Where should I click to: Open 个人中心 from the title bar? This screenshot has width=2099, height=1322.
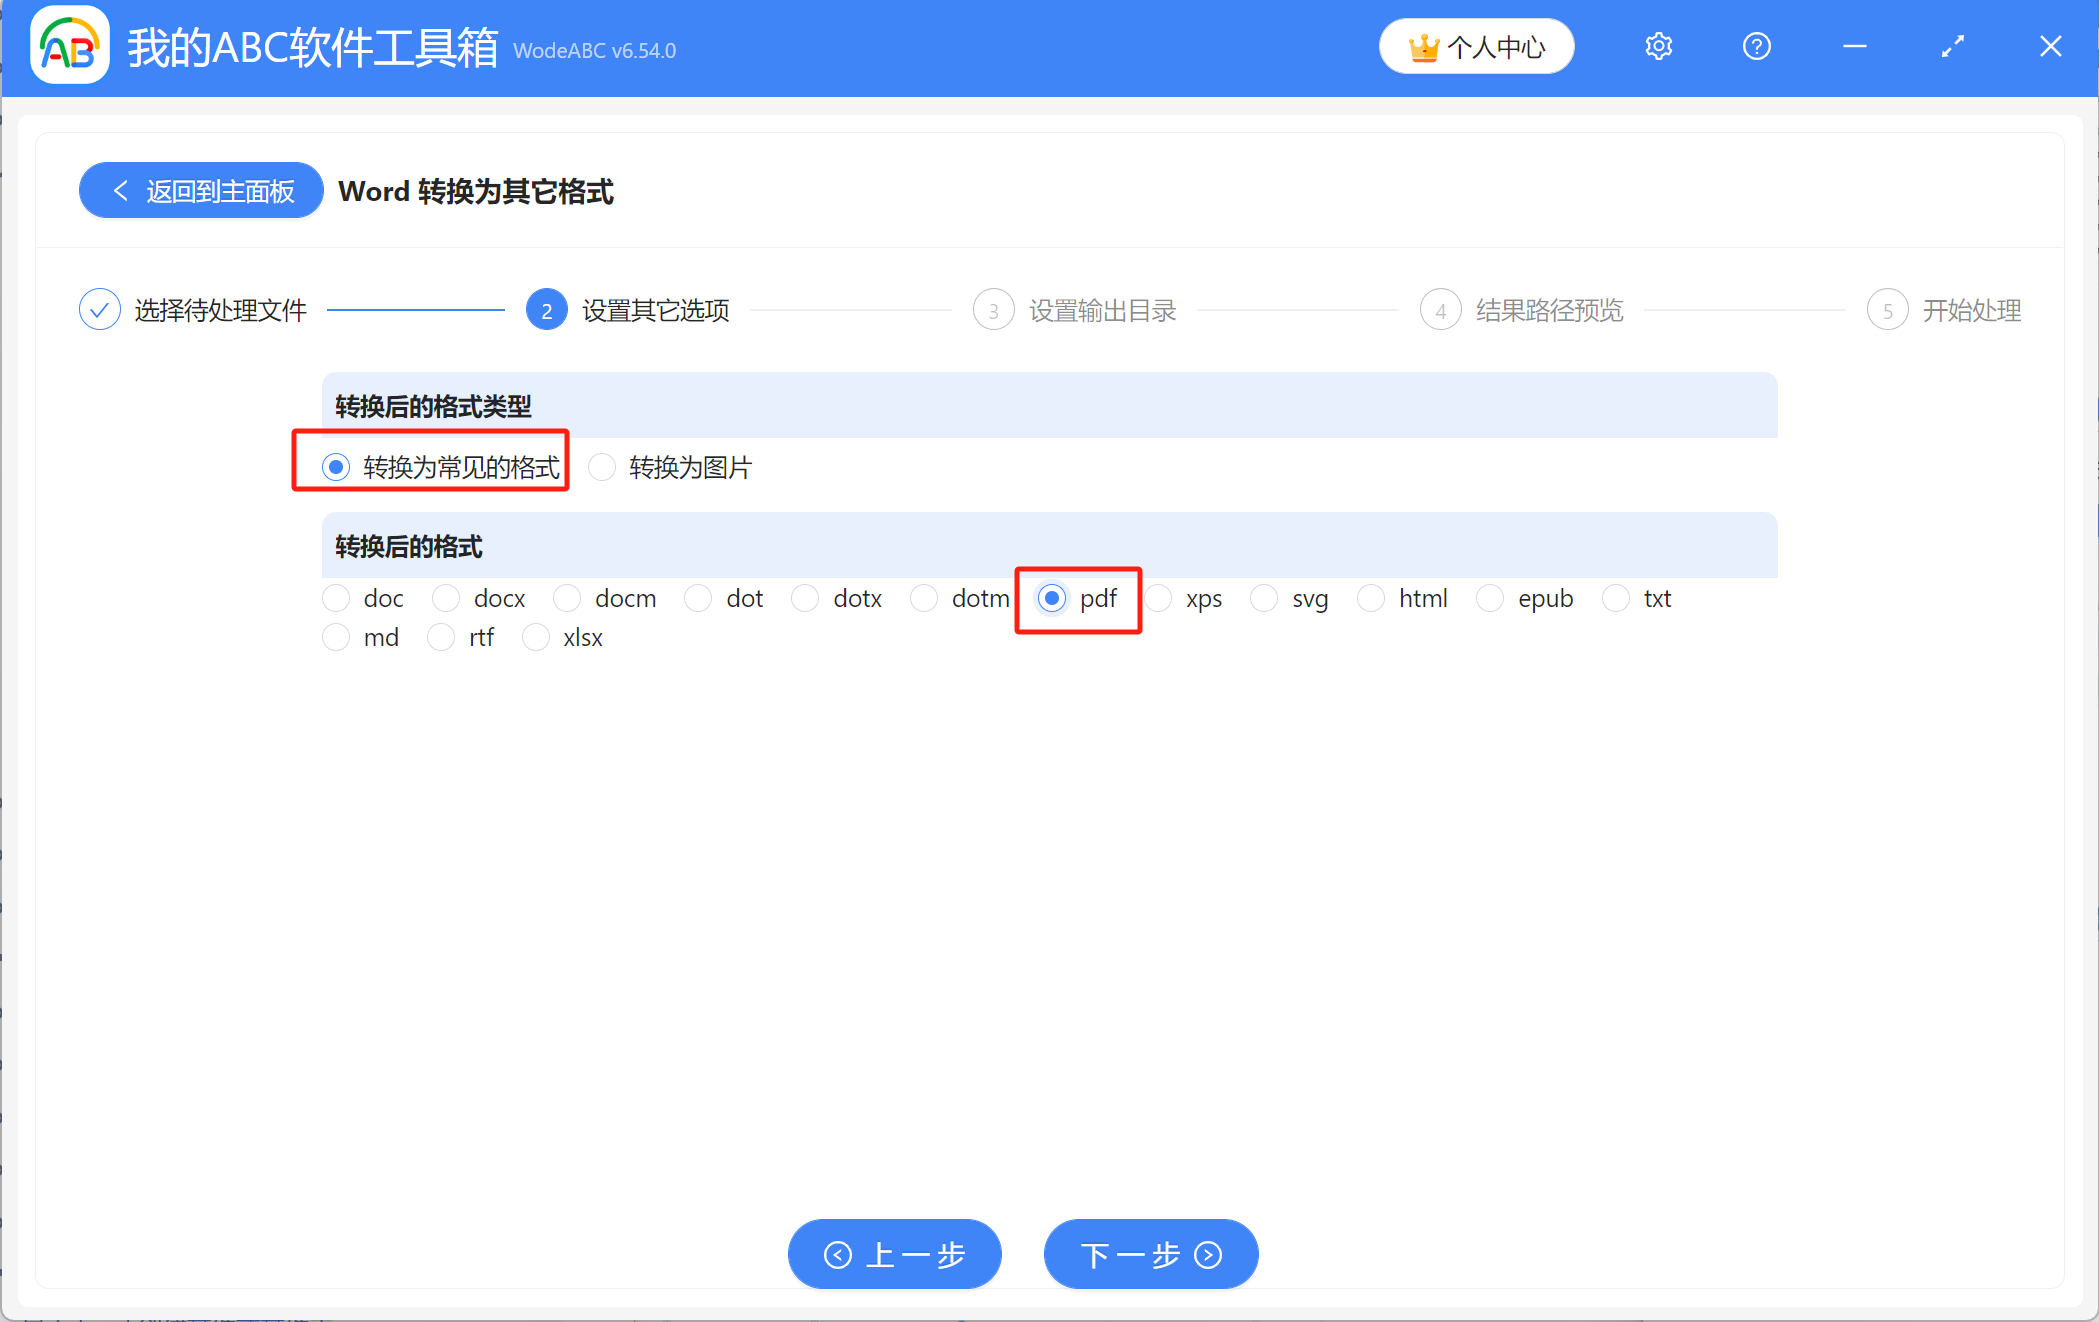pos(1476,45)
